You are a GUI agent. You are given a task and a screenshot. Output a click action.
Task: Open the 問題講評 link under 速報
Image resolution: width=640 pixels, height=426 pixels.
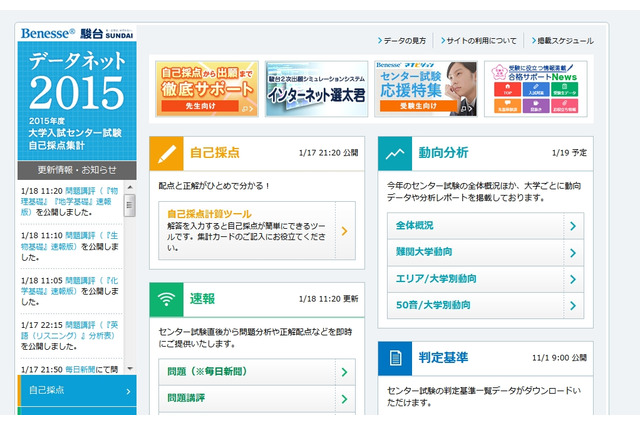pyautogui.click(x=186, y=398)
